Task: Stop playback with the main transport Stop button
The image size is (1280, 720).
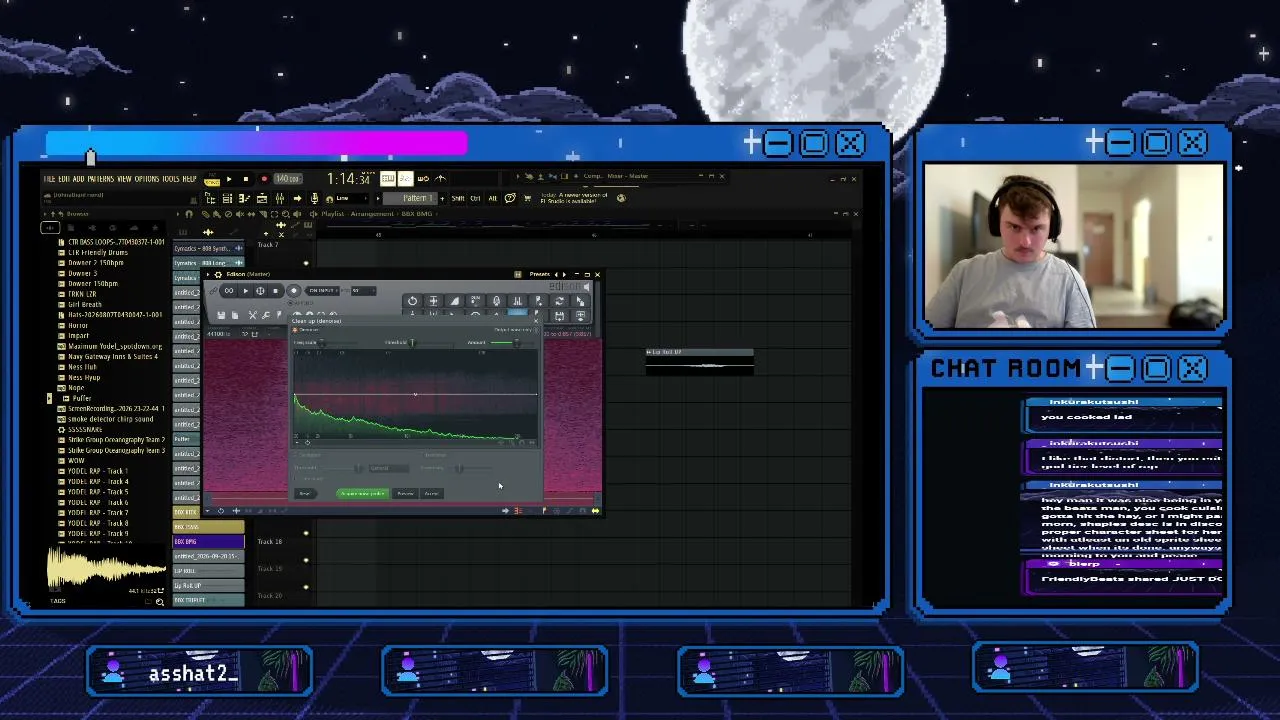Action: pos(246,179)
